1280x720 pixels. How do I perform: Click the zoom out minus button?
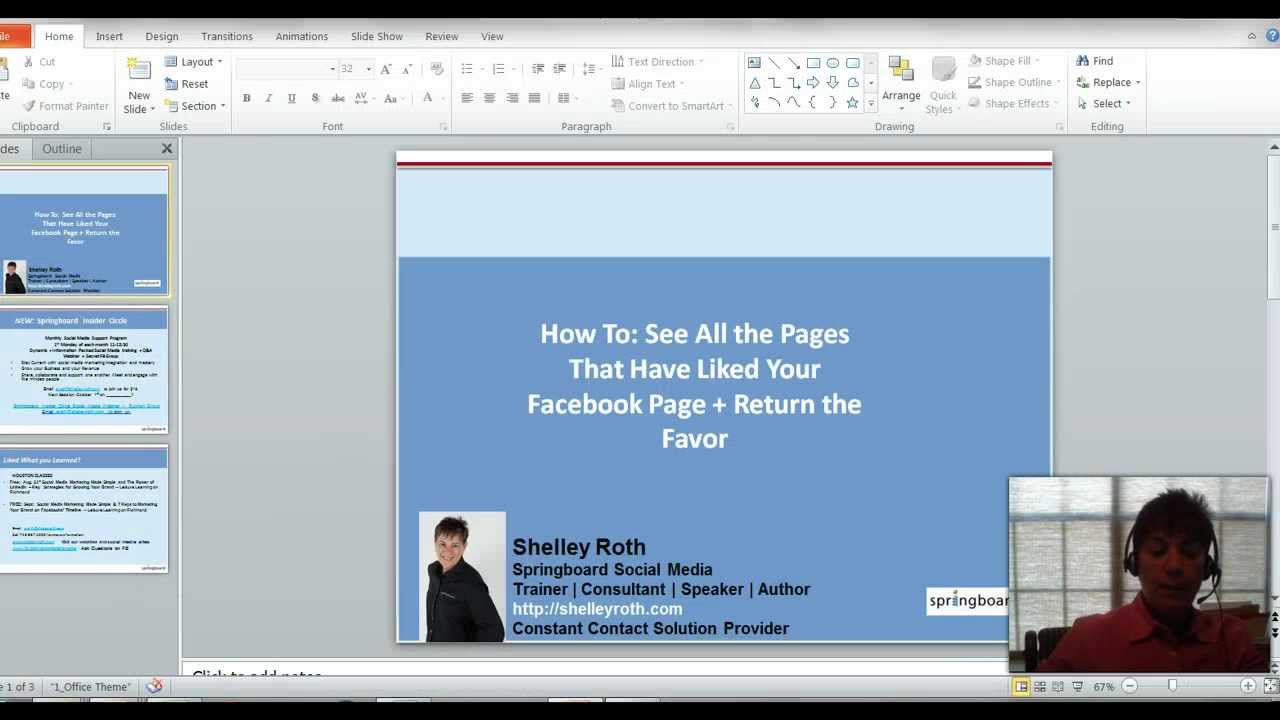1130,686
